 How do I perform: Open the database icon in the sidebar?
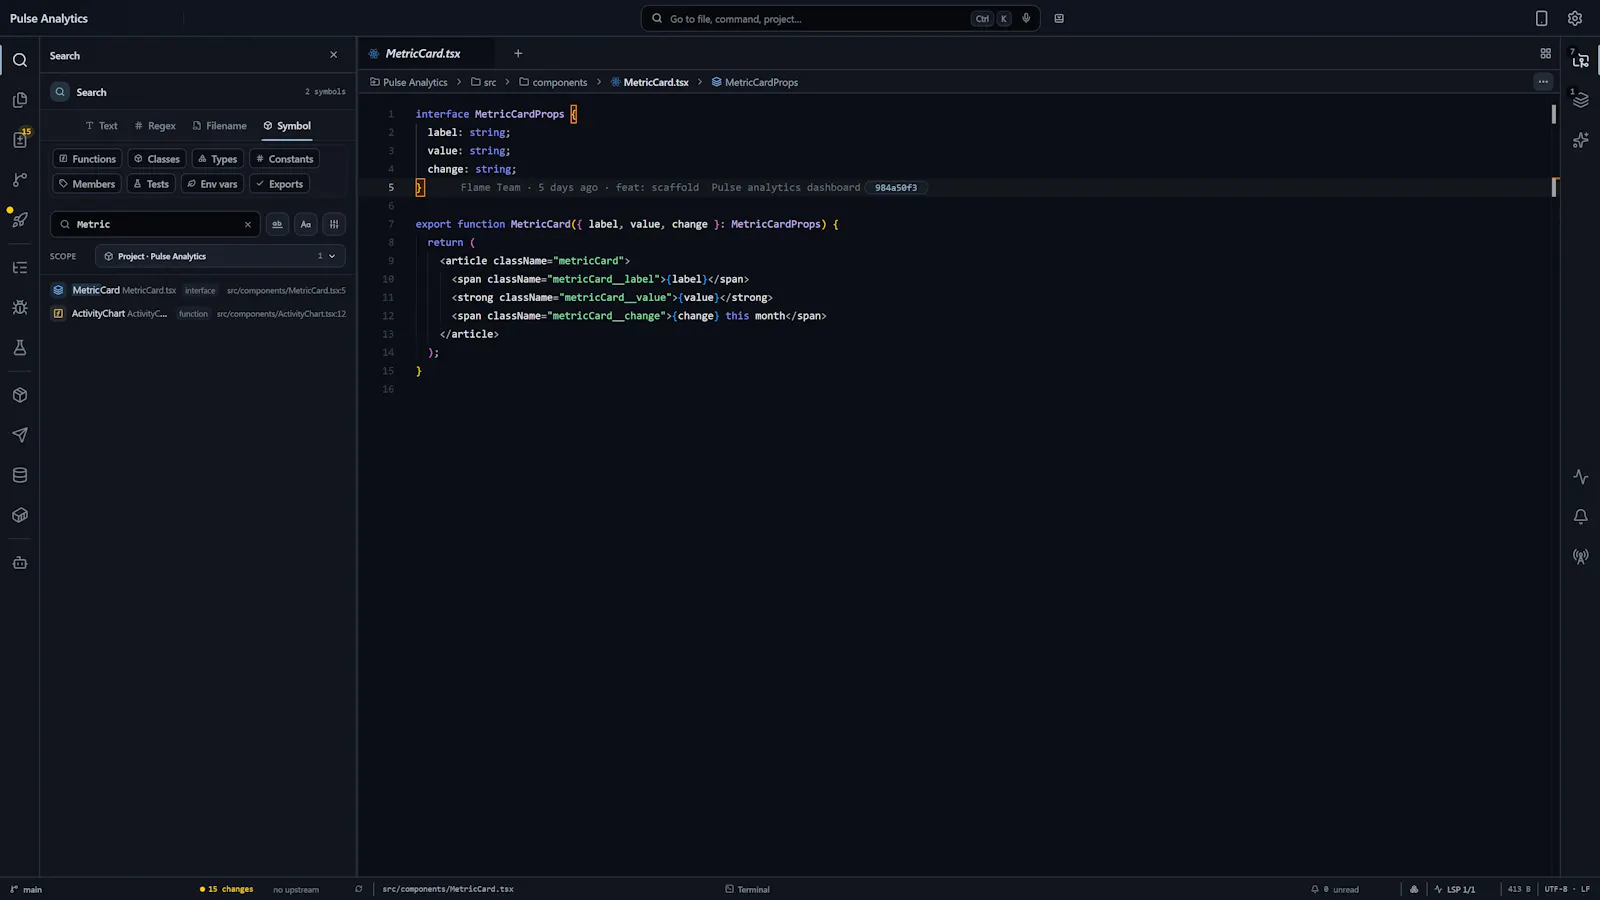[20, 475]
